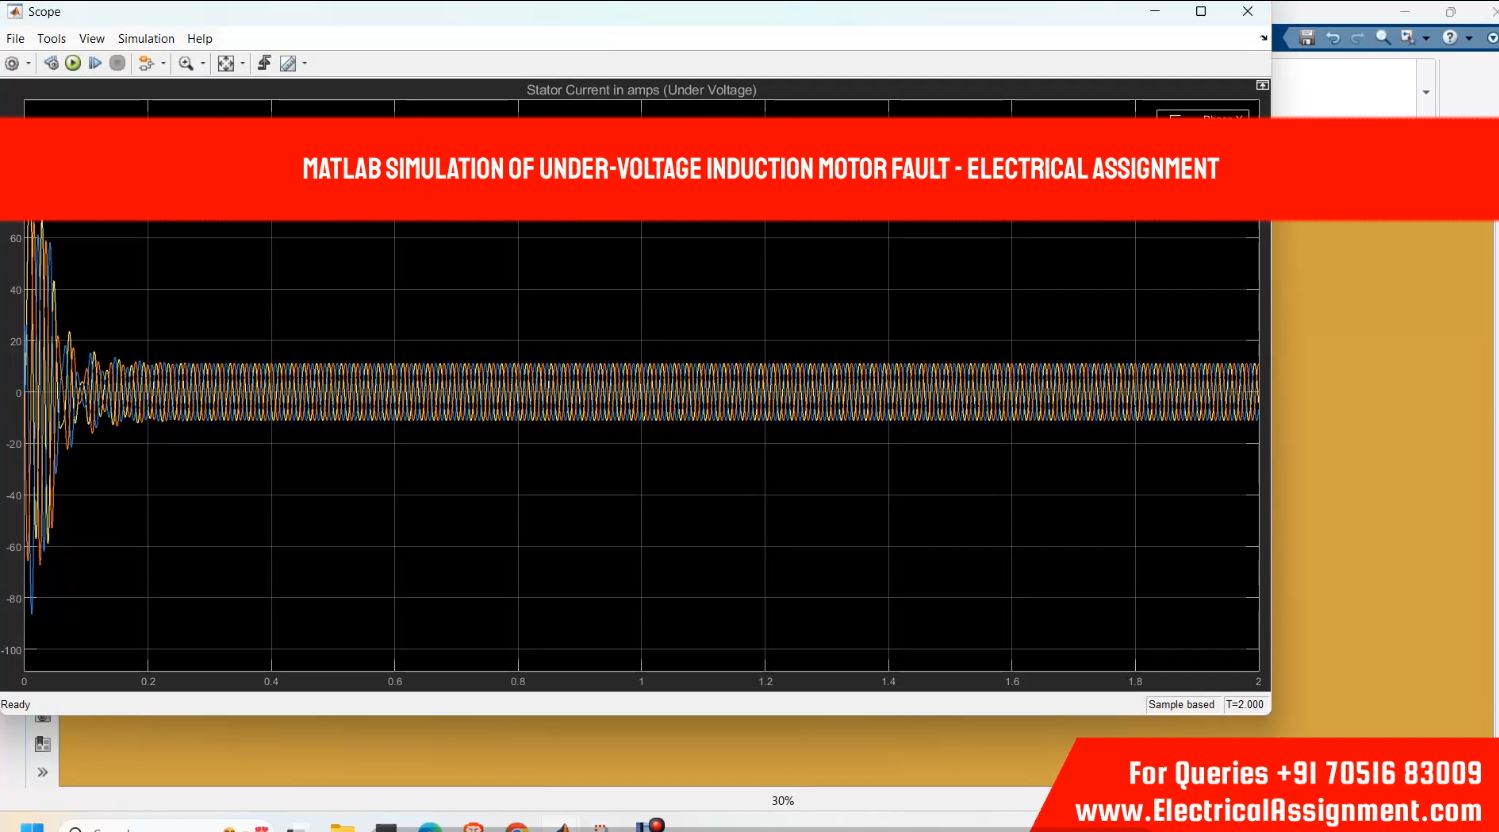Maximize the scope axes display button
This screenshot has height=832, width=1499.
(1262, 86)
